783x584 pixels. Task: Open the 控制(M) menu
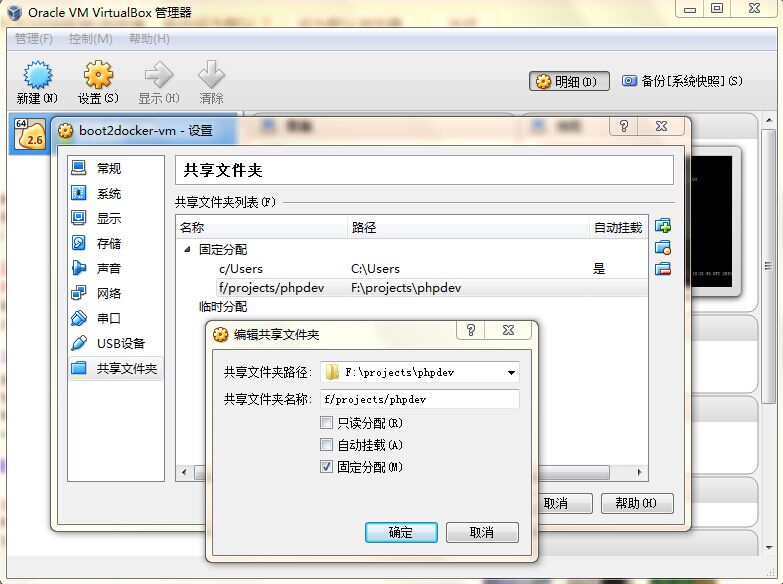click(90, 38)
